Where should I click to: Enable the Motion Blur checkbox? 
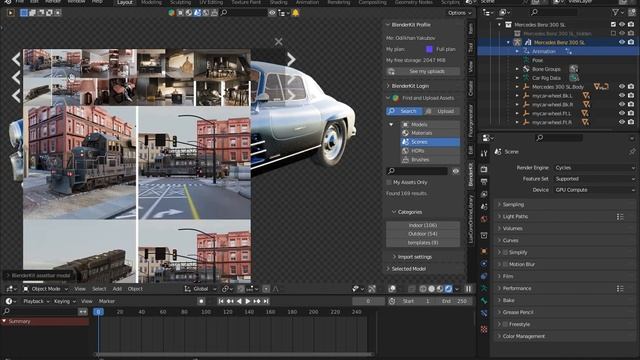(505, 264)
